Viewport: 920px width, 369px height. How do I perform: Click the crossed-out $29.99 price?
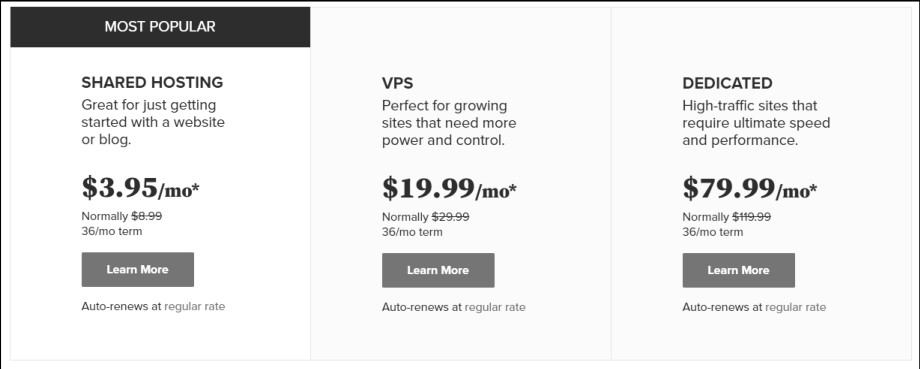(451, 216)
